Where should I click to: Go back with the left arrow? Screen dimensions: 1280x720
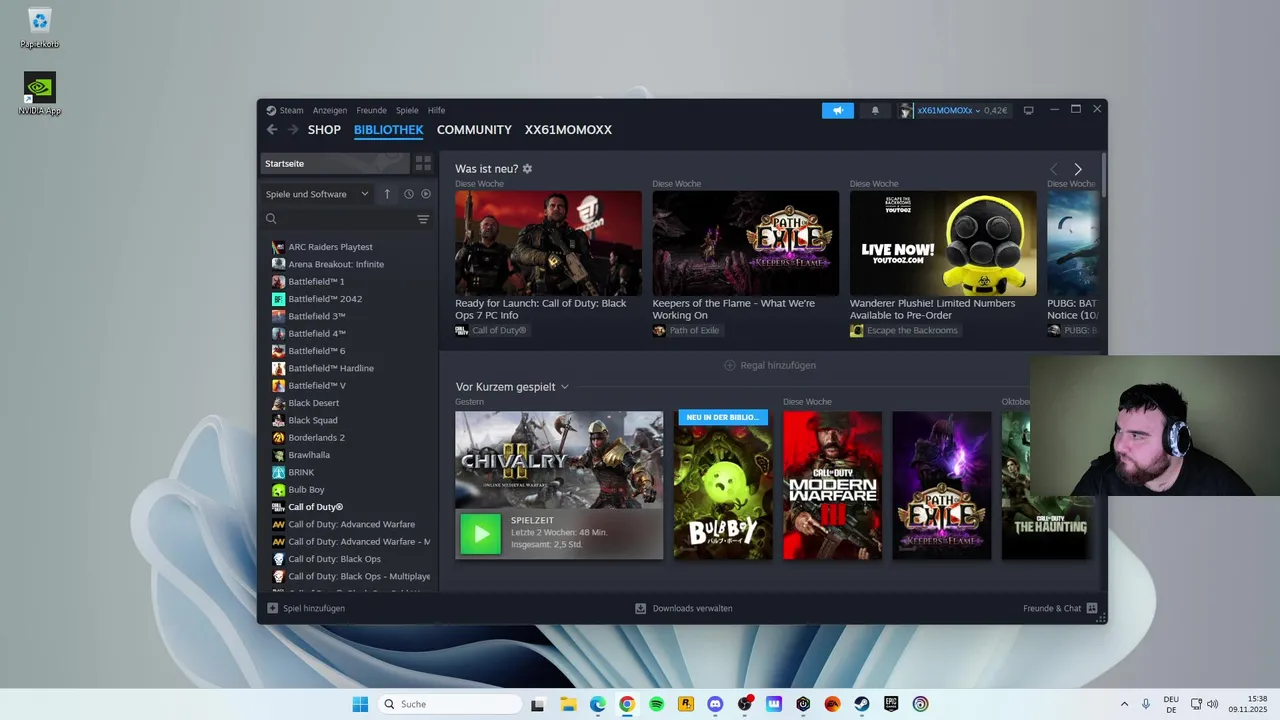coord(272,130)
